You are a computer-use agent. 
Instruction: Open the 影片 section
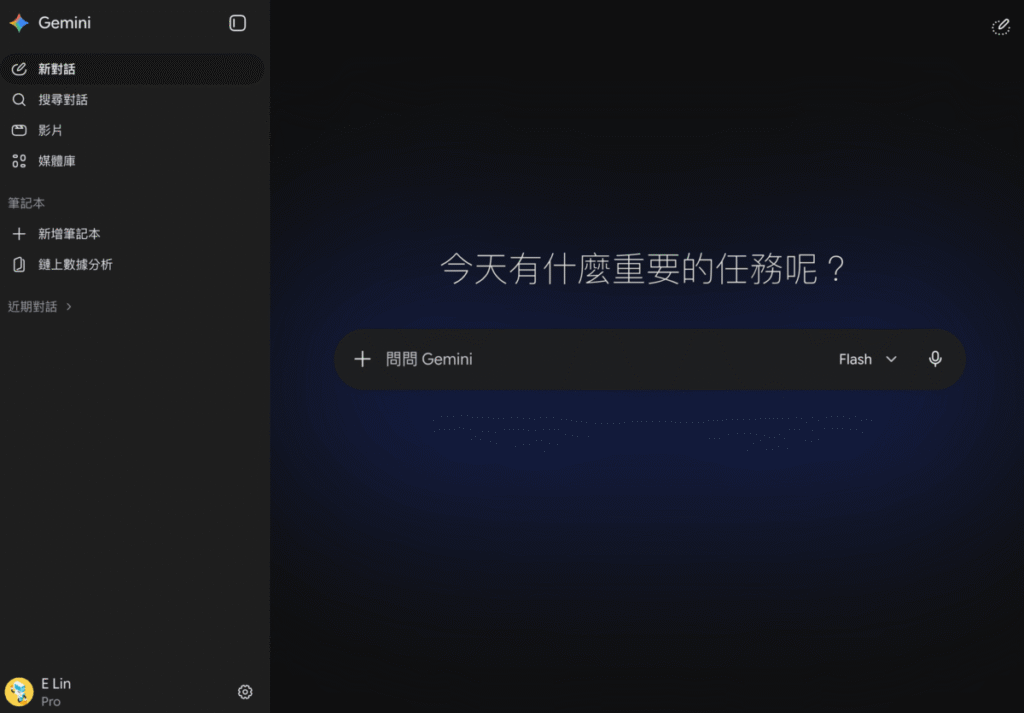133,130
